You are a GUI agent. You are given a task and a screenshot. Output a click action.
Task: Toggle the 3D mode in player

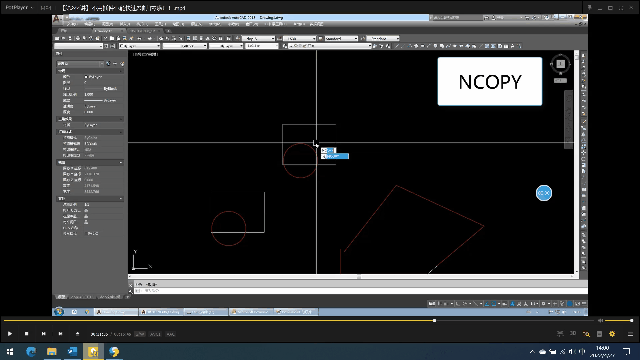pyautogui.click(x=573, y=333)
